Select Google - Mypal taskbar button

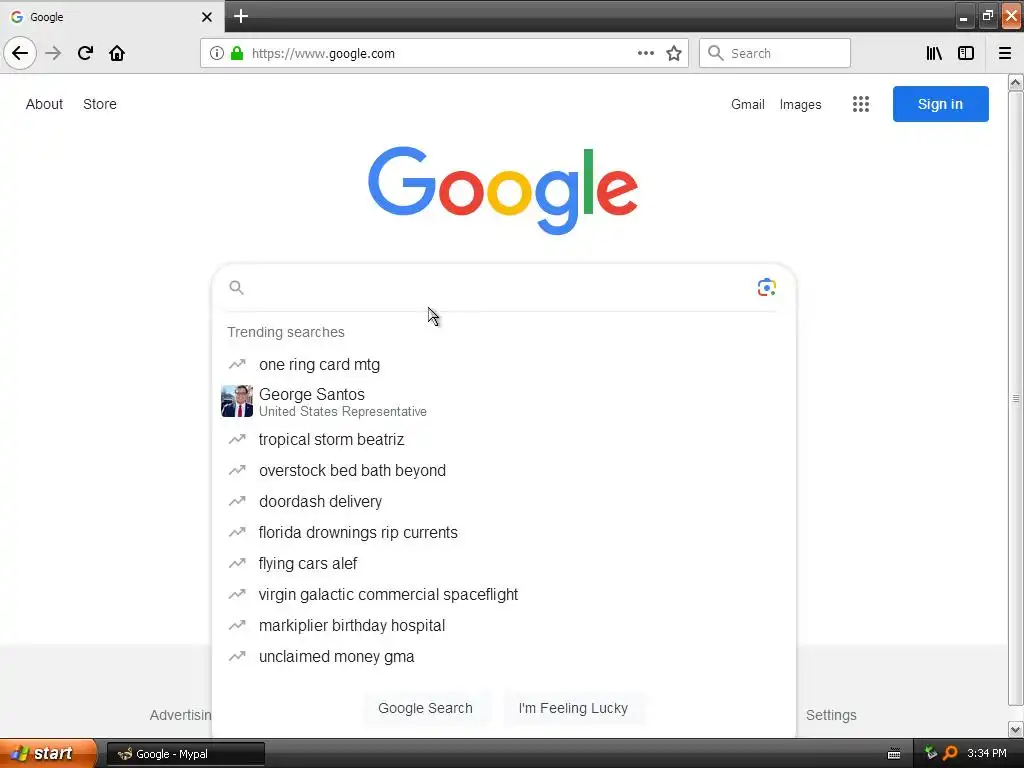tap(185, 754)
